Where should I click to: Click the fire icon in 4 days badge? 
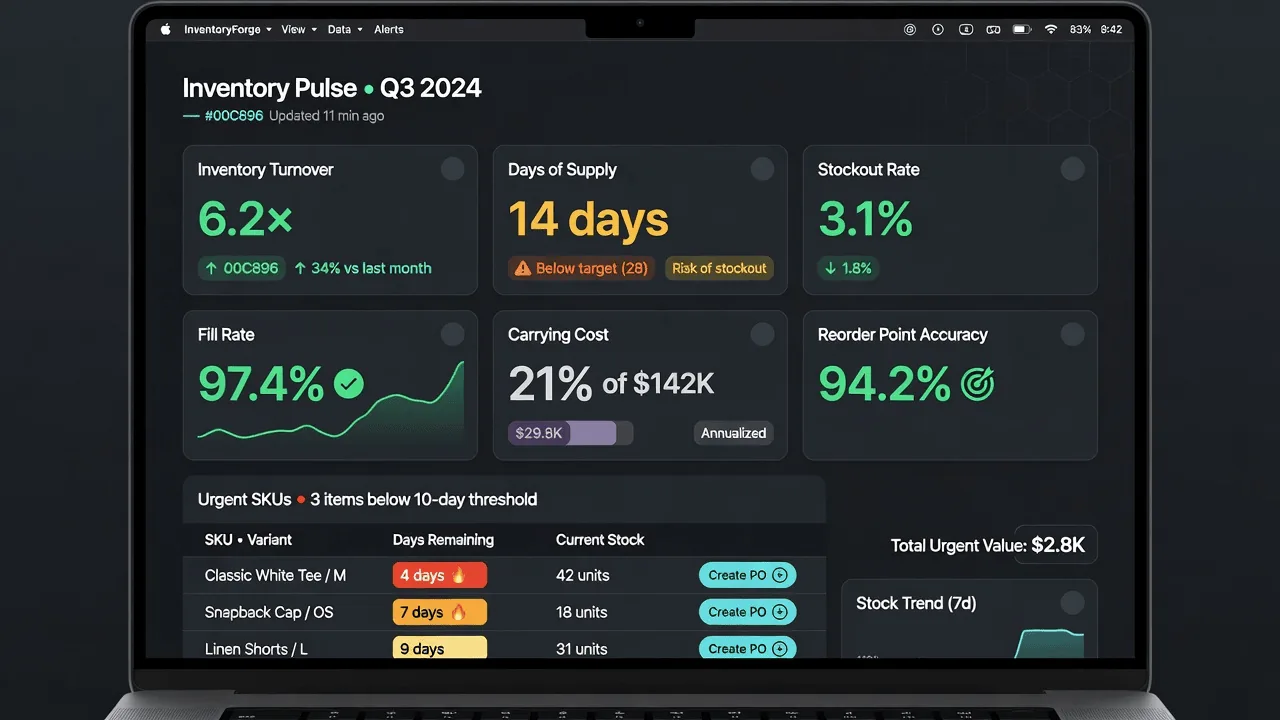[459, 575]
